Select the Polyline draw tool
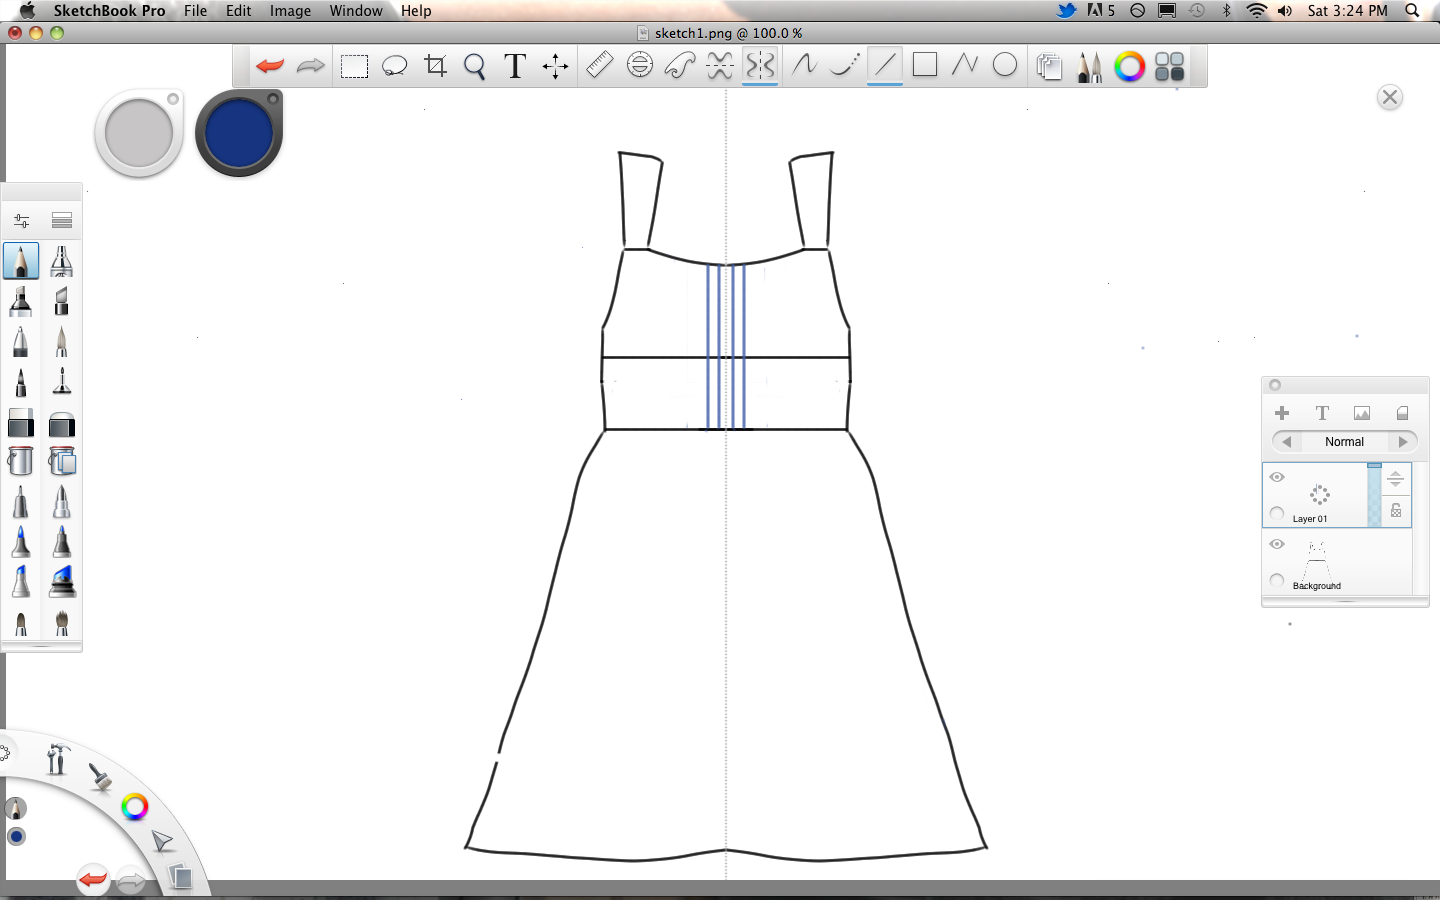1440x900 pixels. coord(965,65)
